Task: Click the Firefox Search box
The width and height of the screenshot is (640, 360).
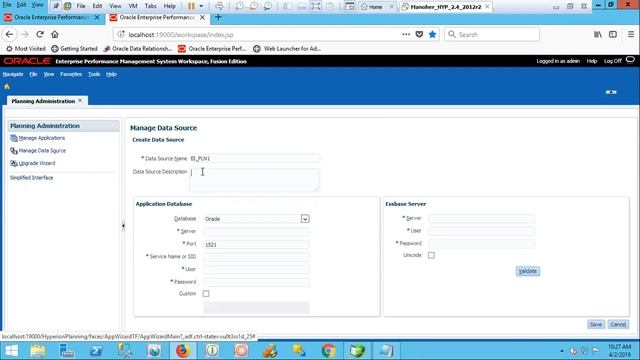Action: 492,35
